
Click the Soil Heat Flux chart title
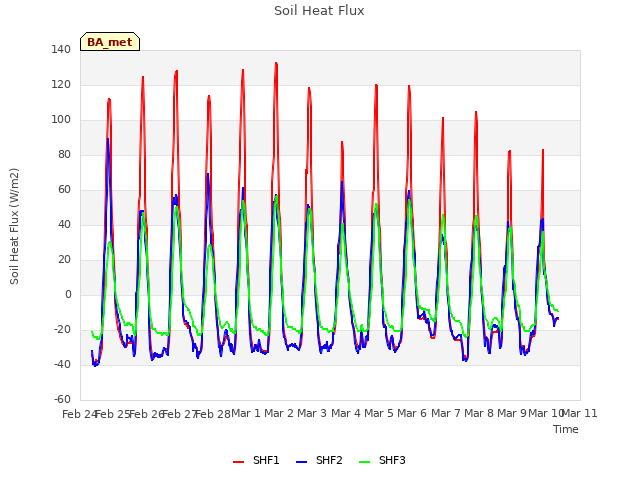[319, 11]
